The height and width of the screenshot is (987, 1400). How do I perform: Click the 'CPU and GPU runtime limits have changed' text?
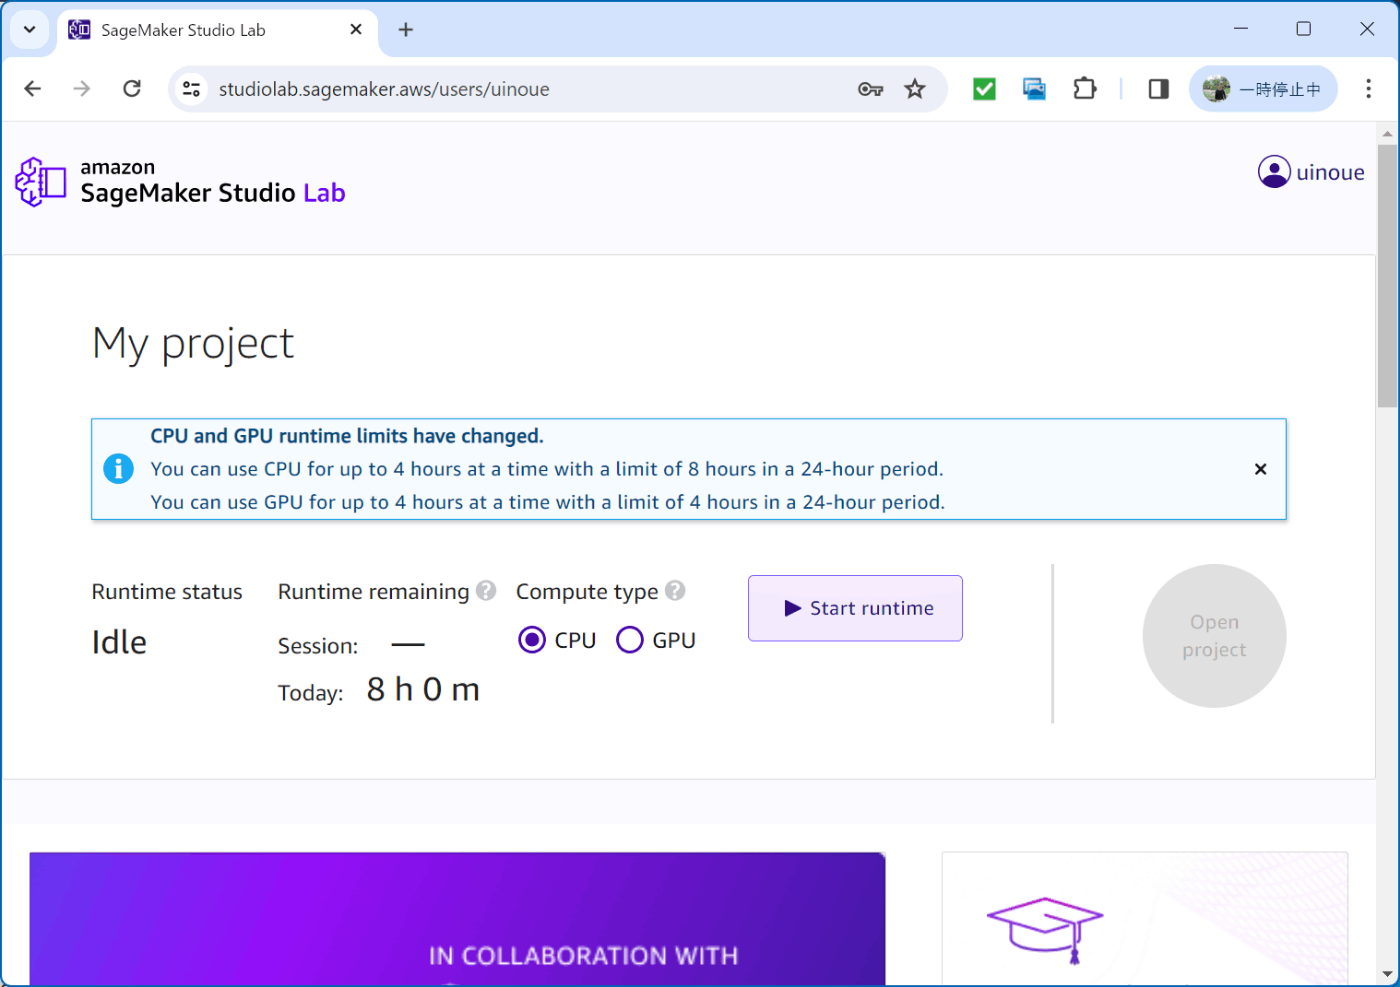[x=347, y=436]
